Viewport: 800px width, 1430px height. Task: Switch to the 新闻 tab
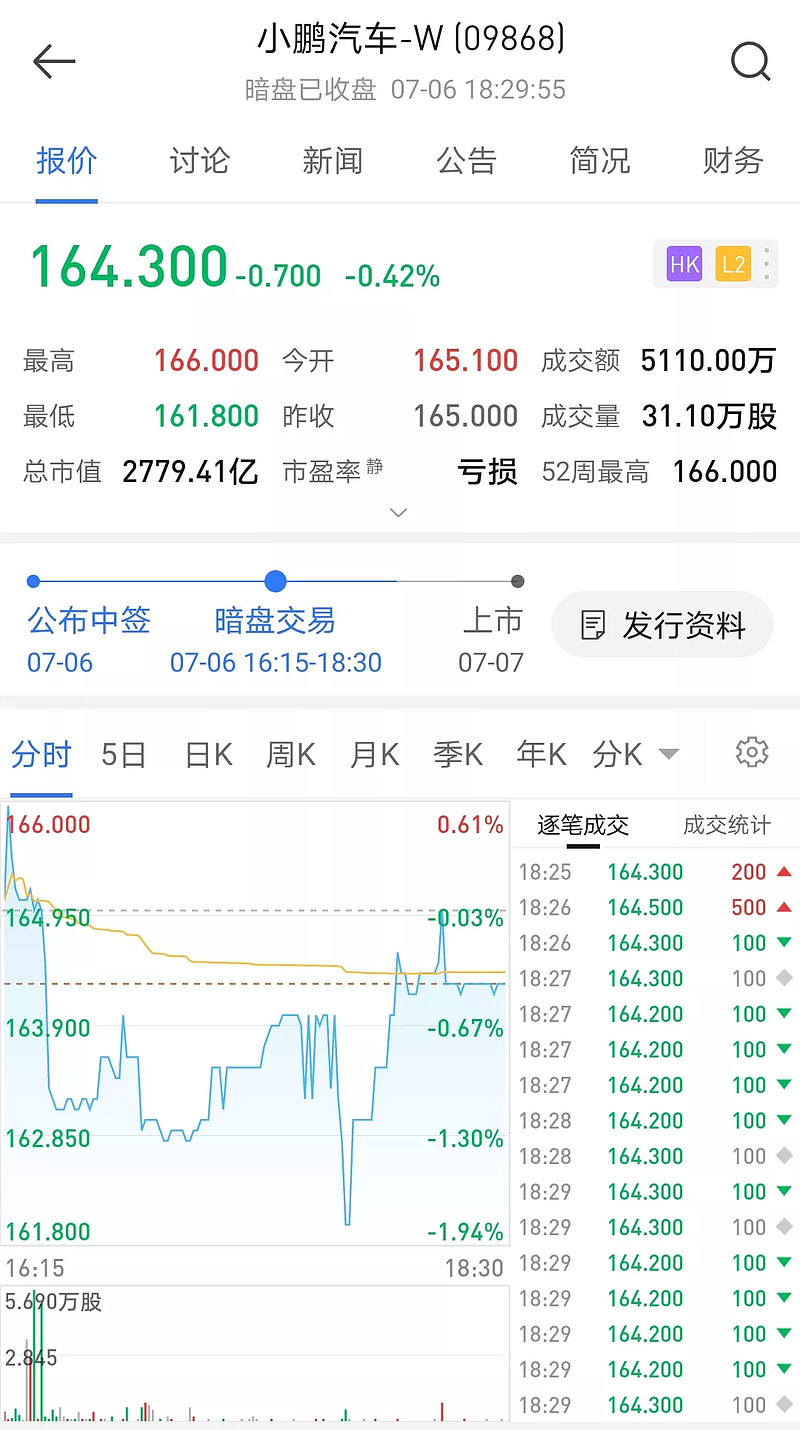[x=333, y=160]
